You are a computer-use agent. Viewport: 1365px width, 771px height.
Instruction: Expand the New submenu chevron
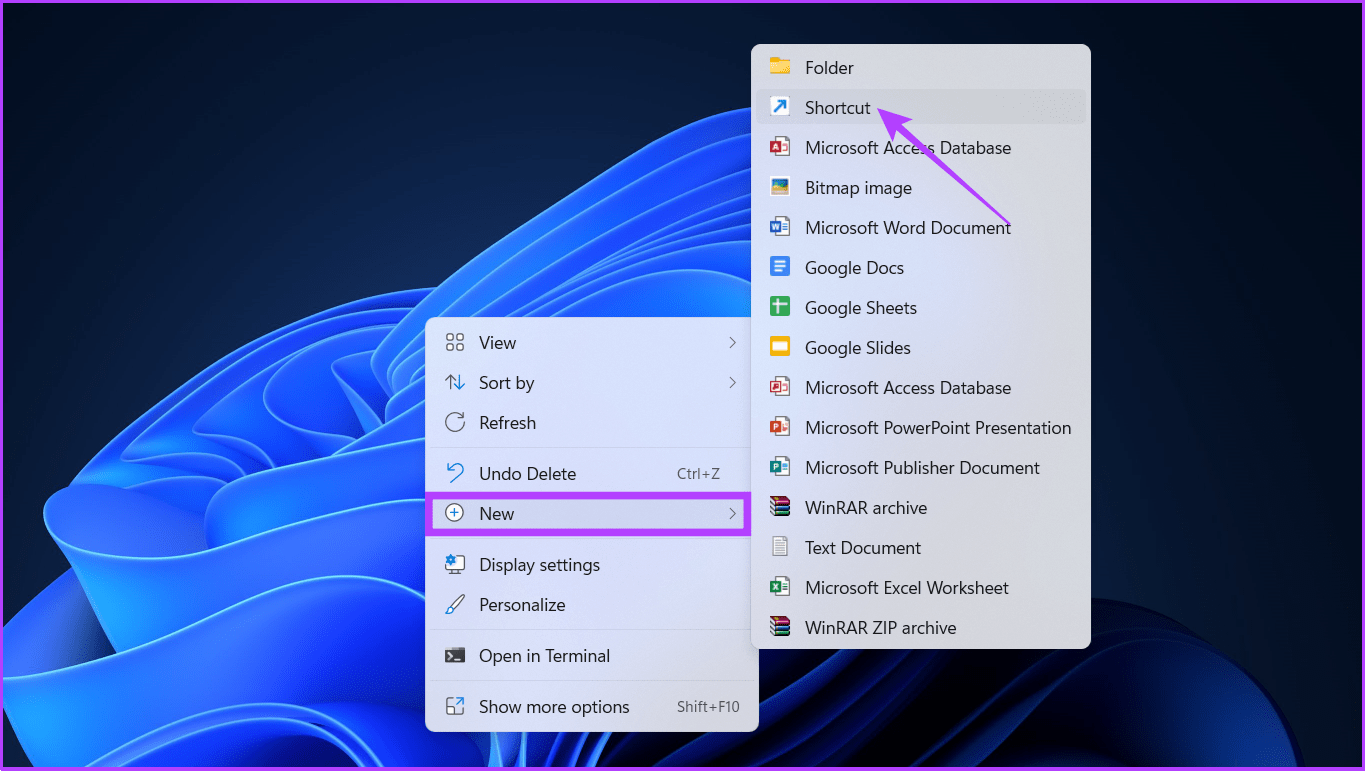pos(733,513)
